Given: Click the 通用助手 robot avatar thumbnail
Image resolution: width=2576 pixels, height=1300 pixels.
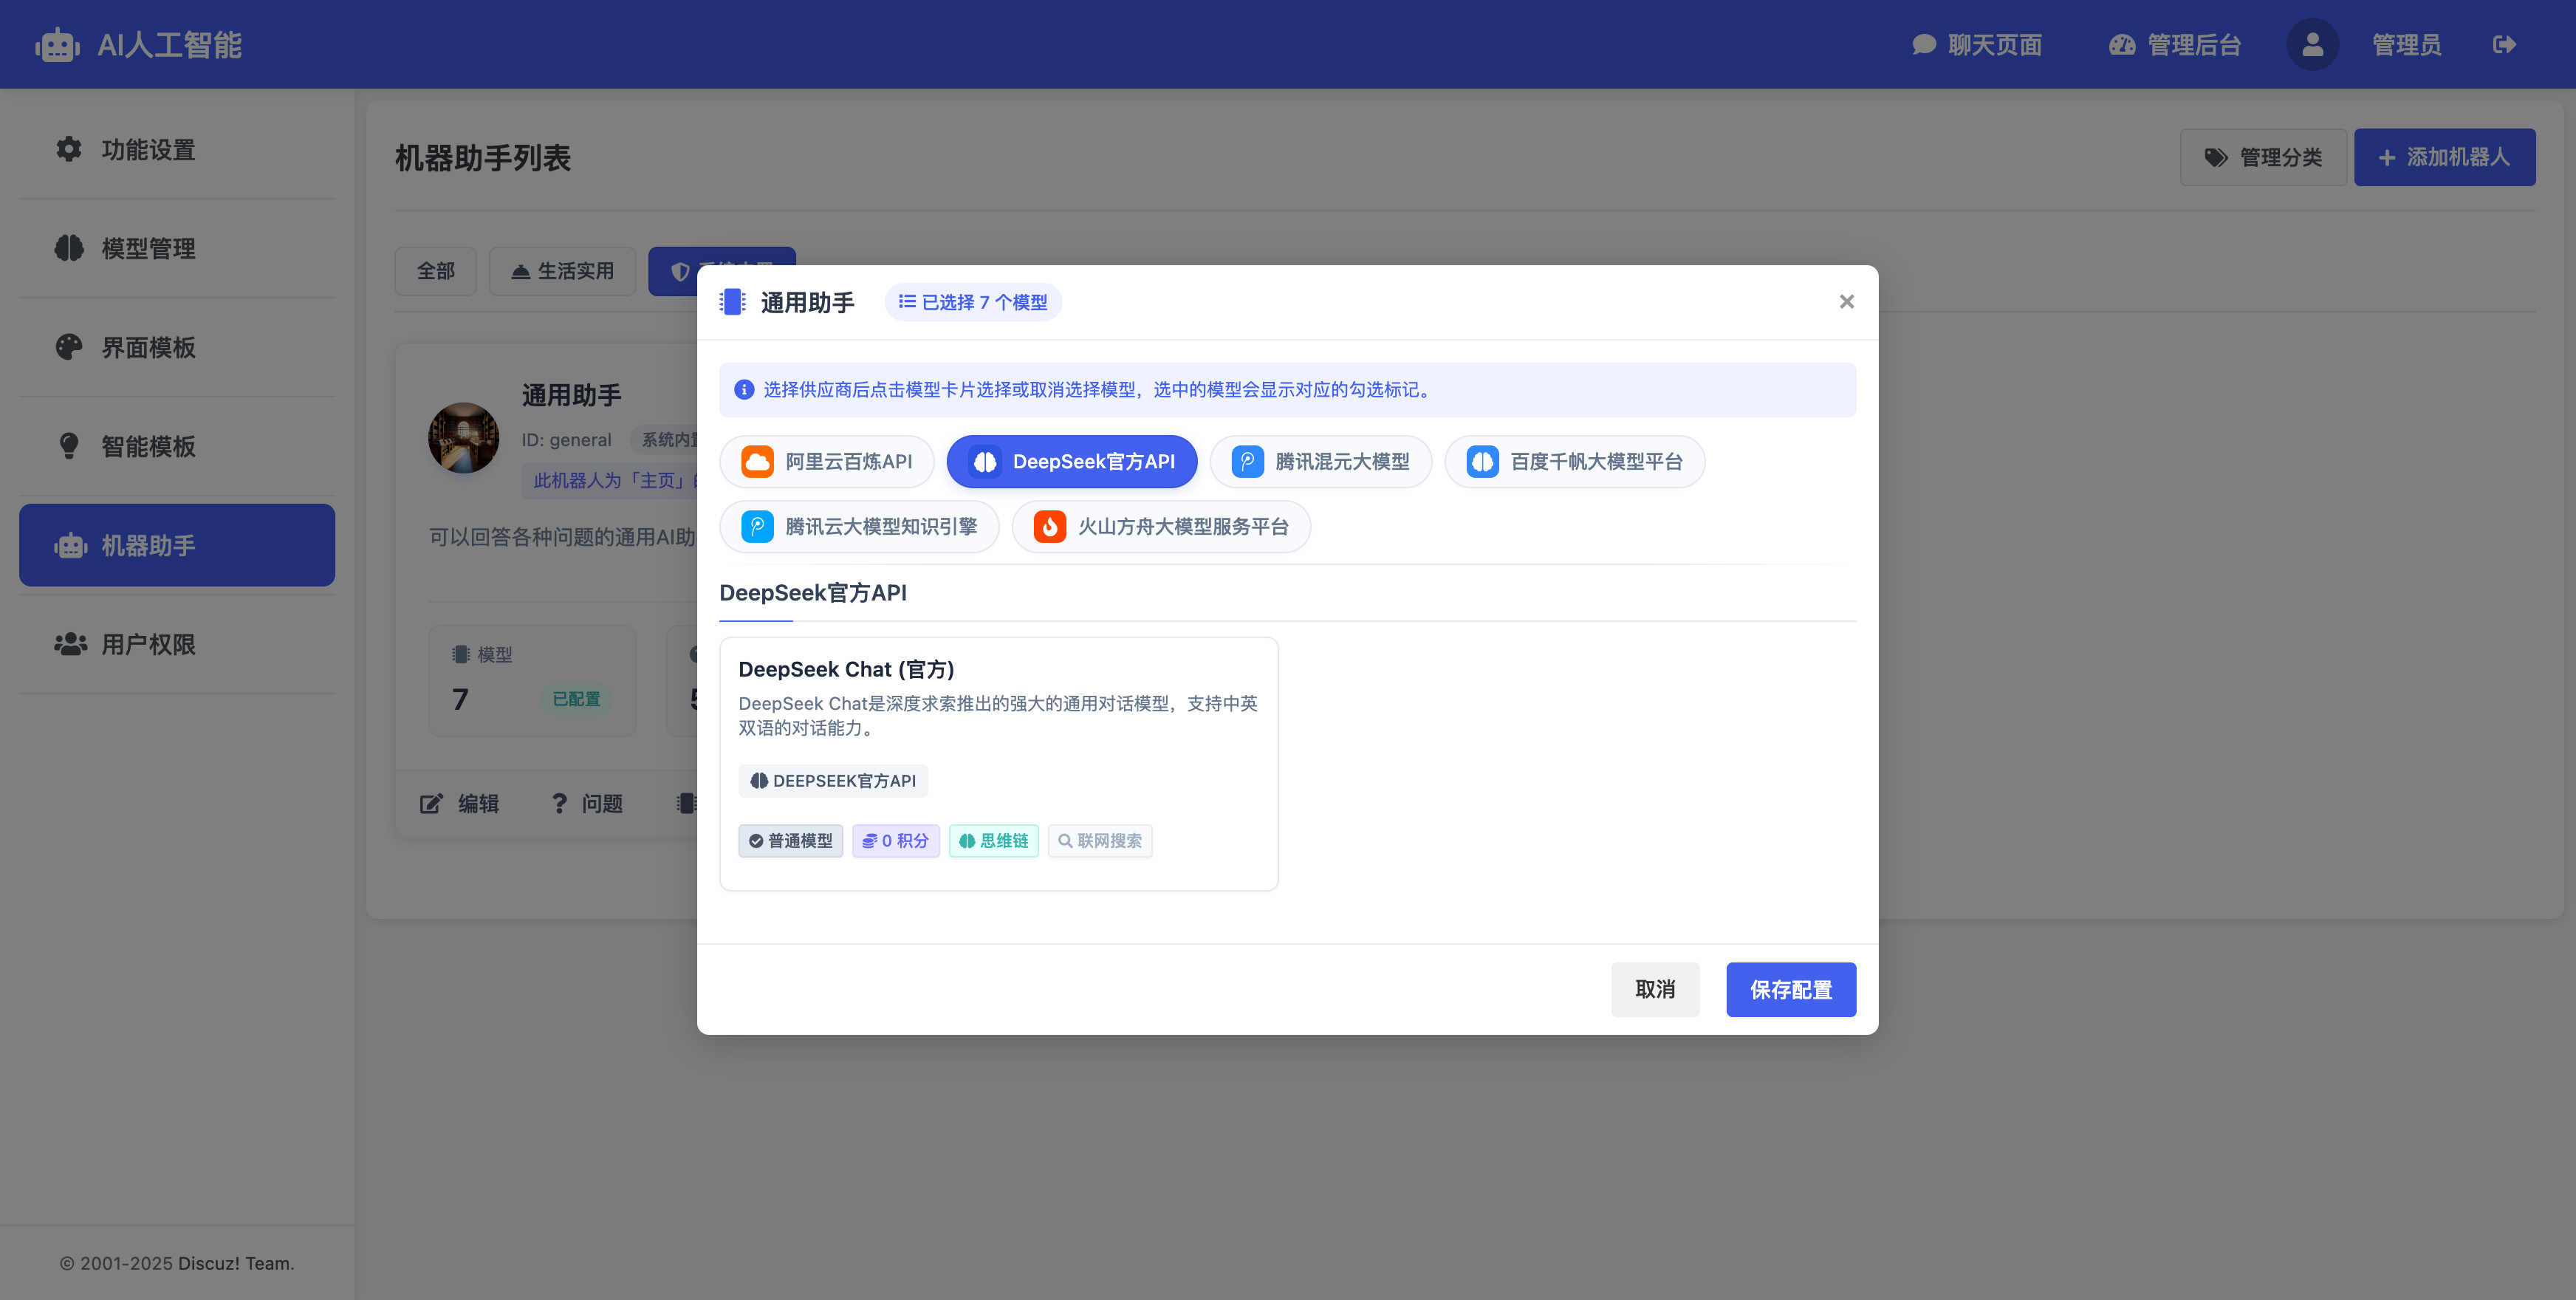Looking at the screenshot, I should [463, 438].
